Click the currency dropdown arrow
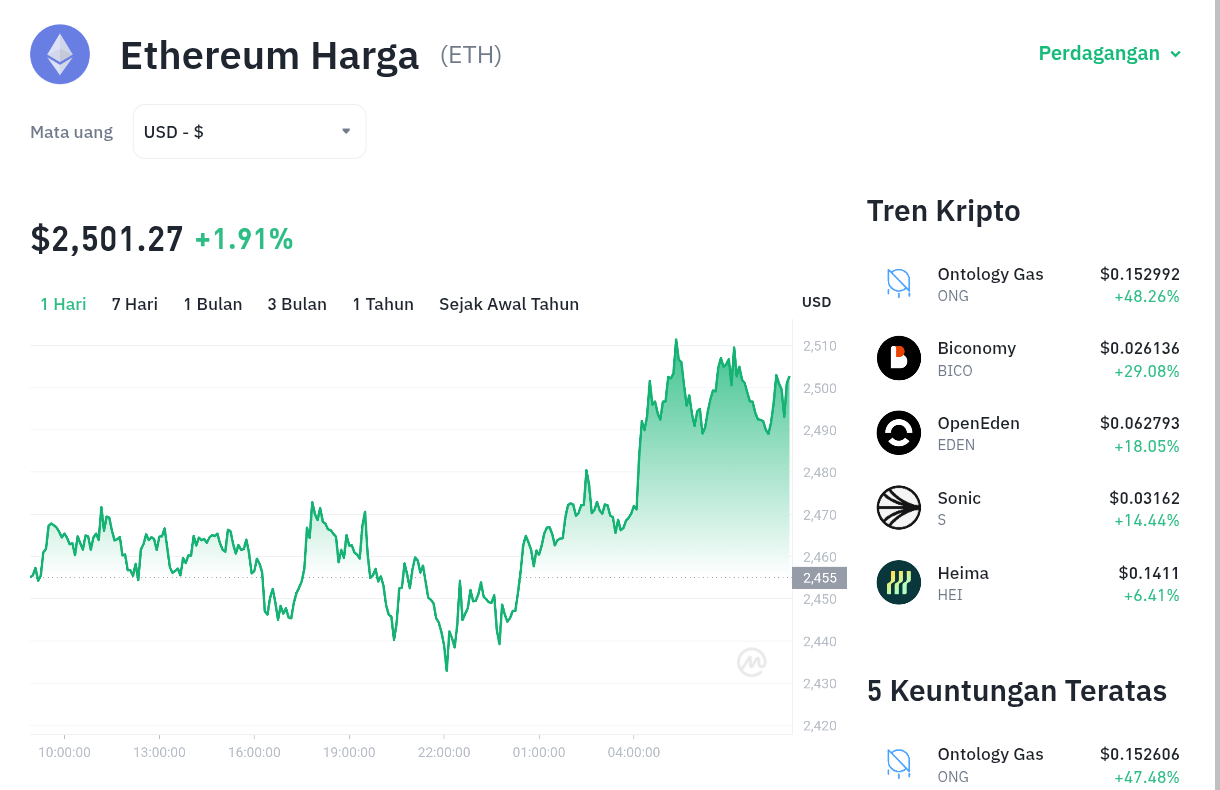This screenshot has height=790, width=1220. (346, 131)
